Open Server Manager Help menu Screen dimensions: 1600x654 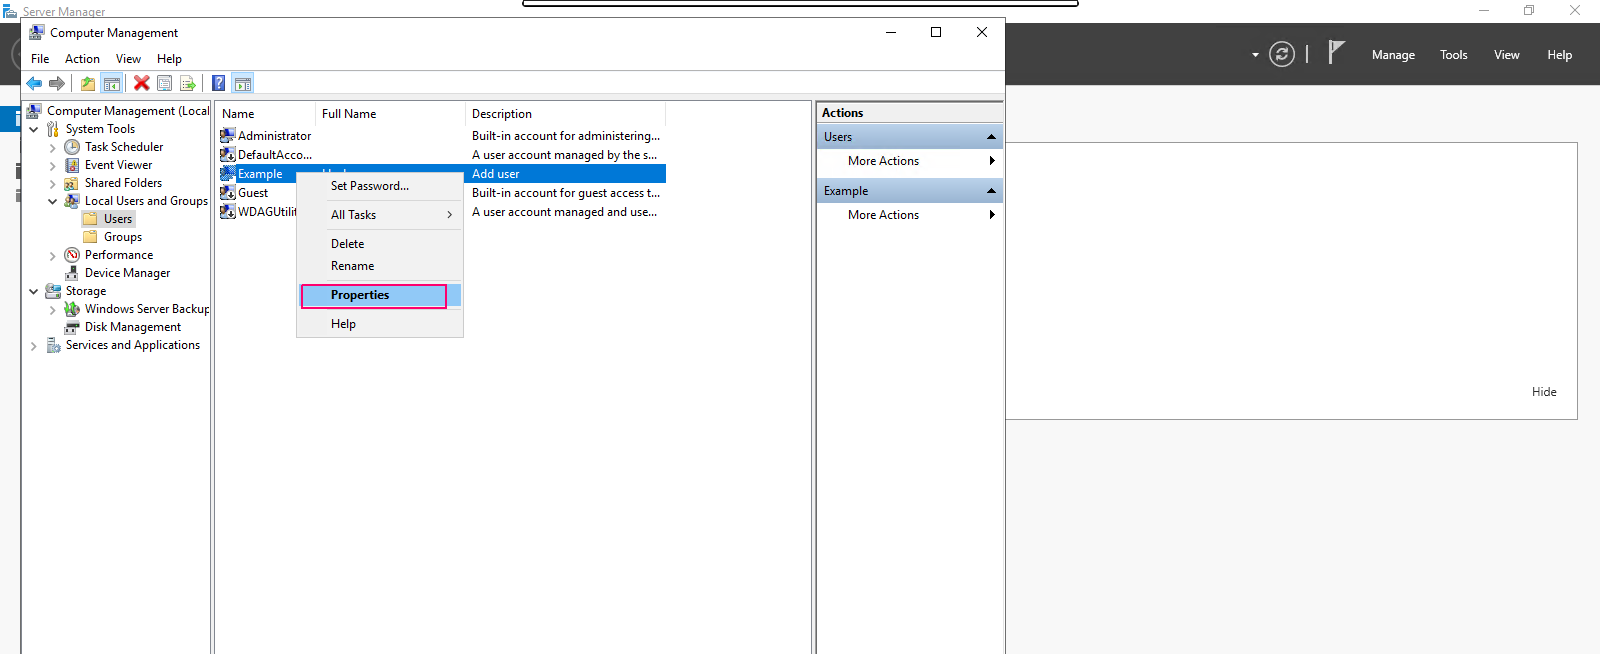point(1560,55)
